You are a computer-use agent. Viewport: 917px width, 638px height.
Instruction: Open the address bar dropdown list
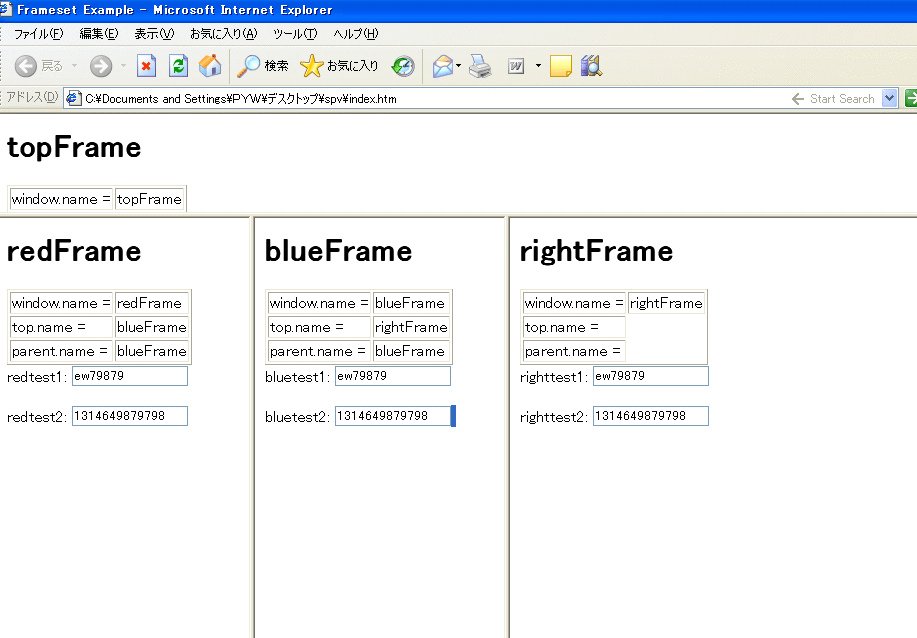coord(890,98)
